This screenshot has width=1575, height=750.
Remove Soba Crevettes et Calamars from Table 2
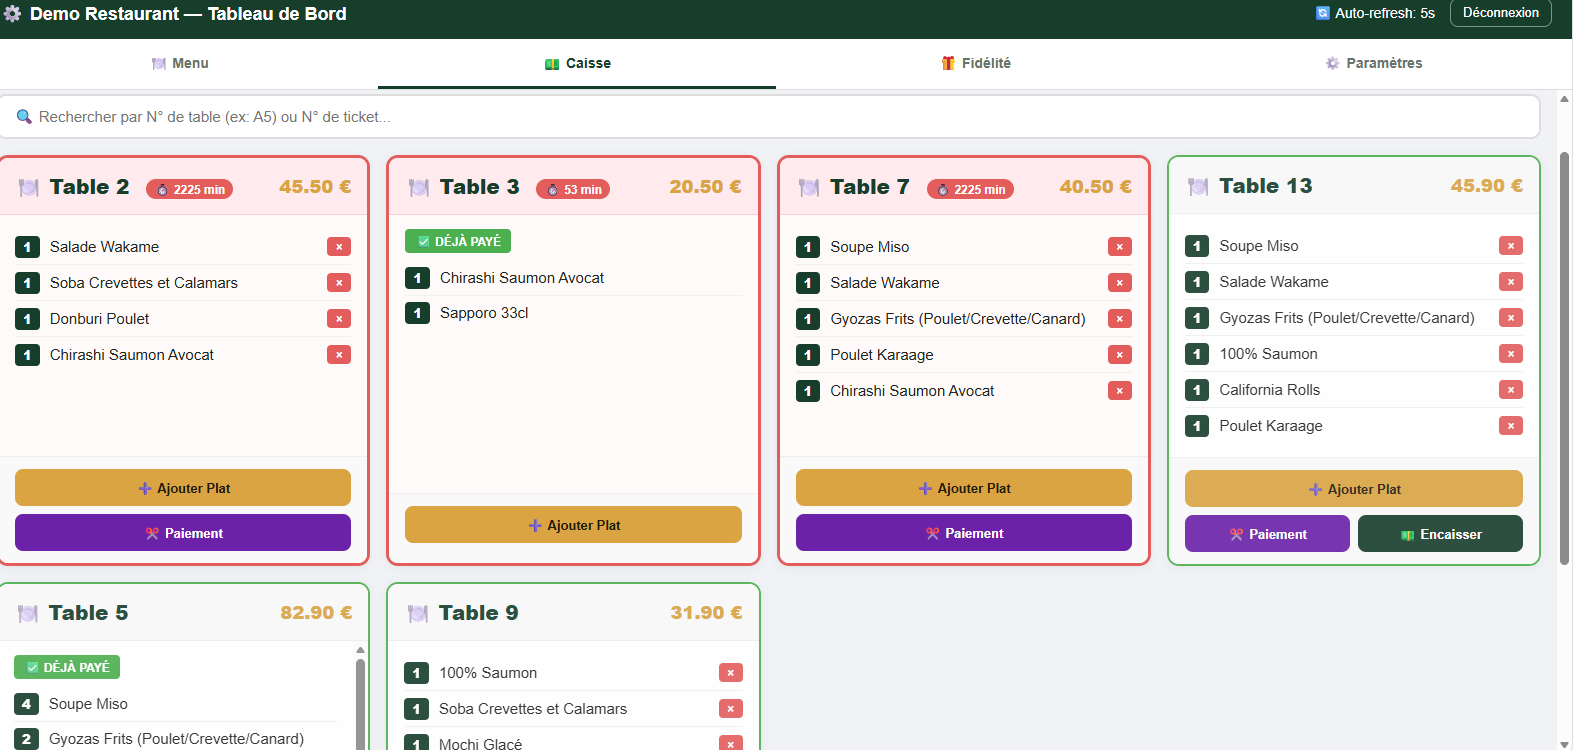pyautogui.click(x=339, y=283)
